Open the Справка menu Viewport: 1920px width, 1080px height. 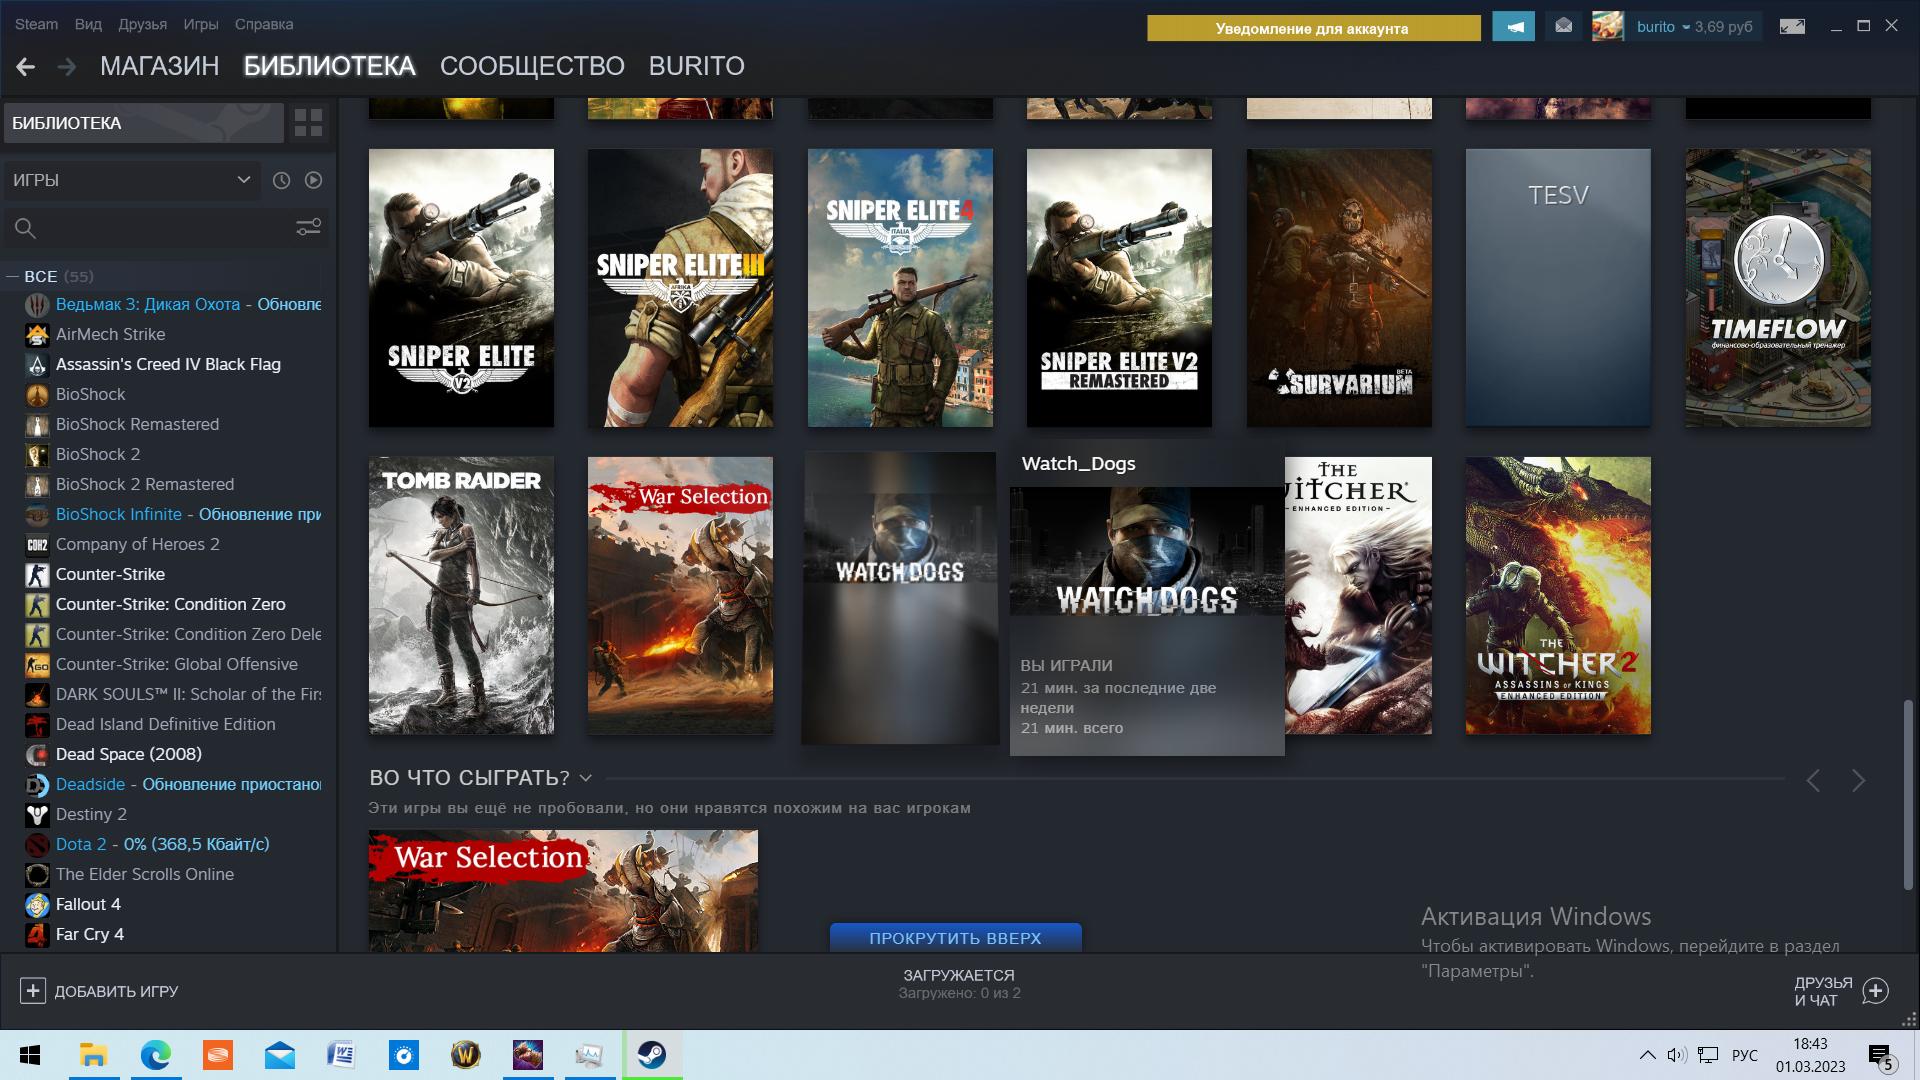click(264, 24)
